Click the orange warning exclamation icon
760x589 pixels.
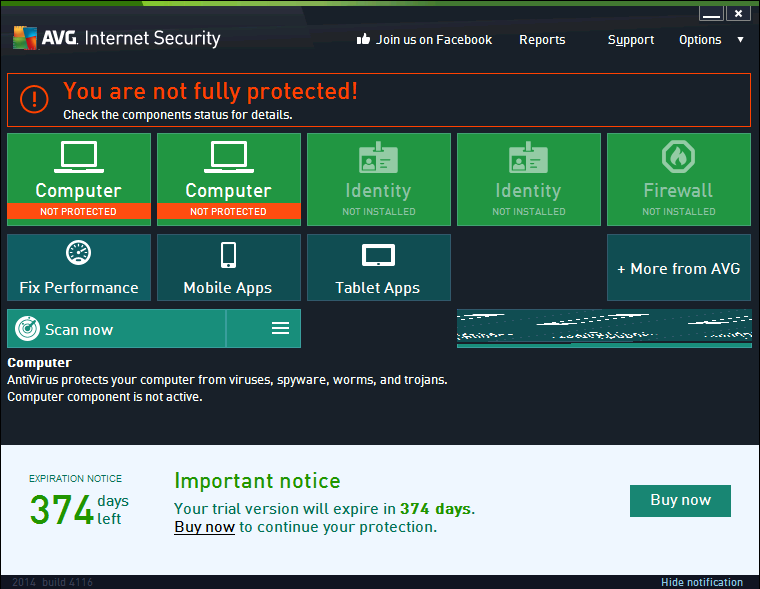click(34, 99)
